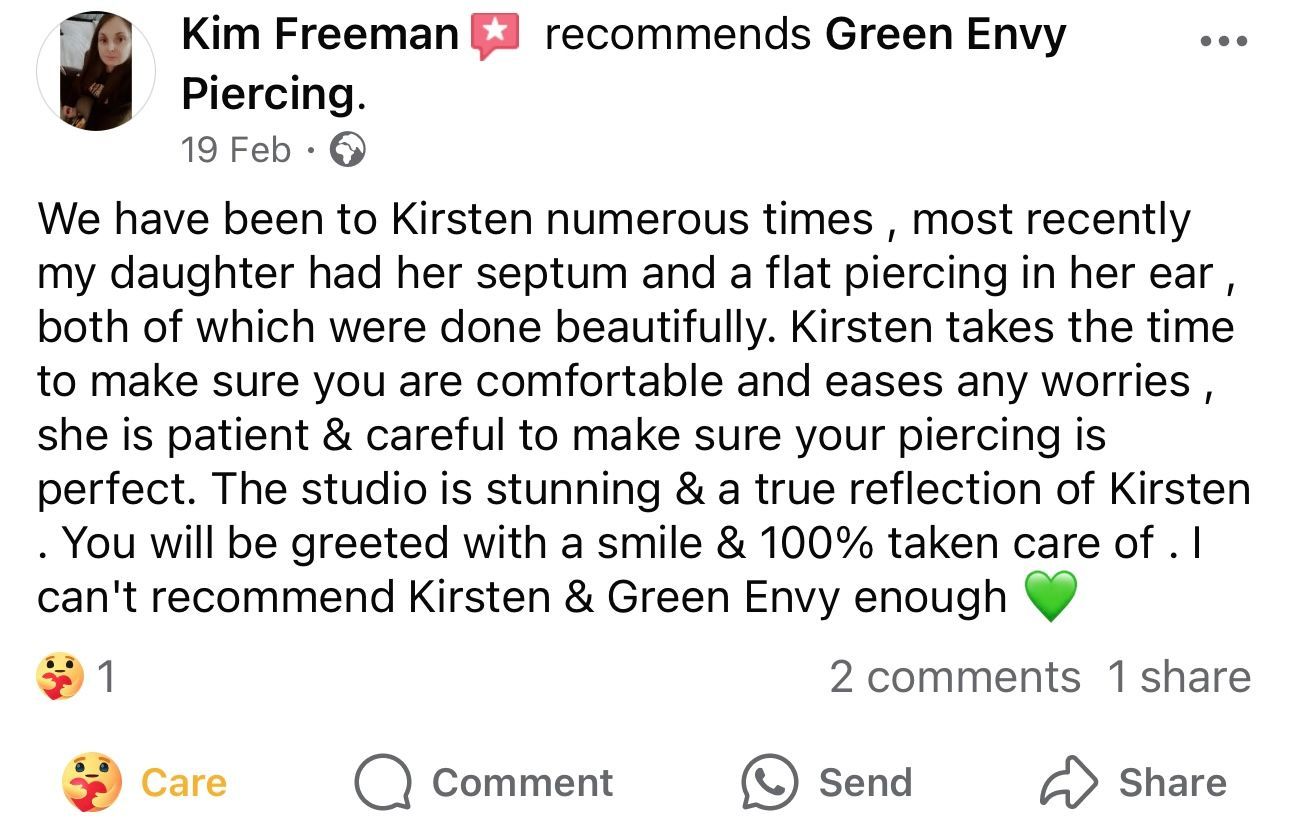Image resolution: width=1290 pixels, height=818 pixels.
Task: Click the 19 Feb post timestamp
Action: 236,150
